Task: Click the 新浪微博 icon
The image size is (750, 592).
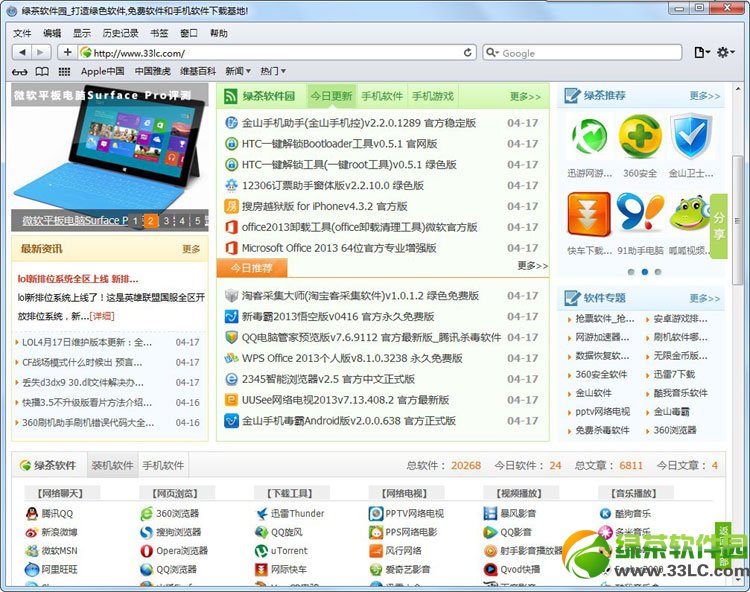Action: point(32,532)
